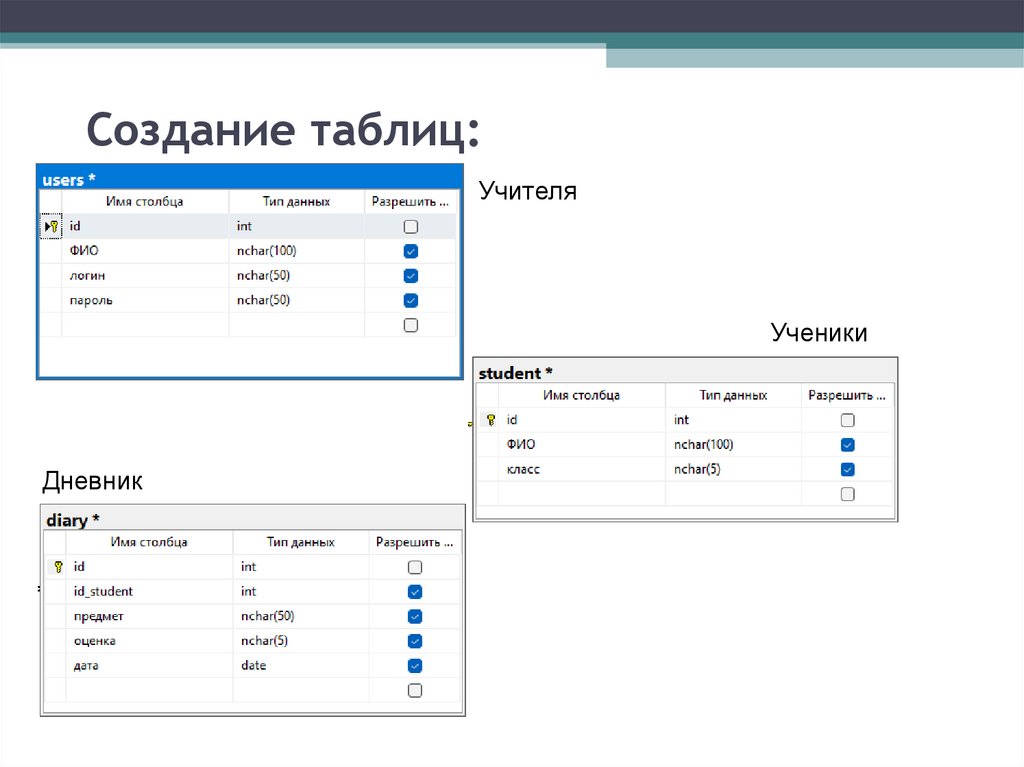This screenshot has width=1024, height=767.
Task: Select the пароль column name cell
Action: 145,301
